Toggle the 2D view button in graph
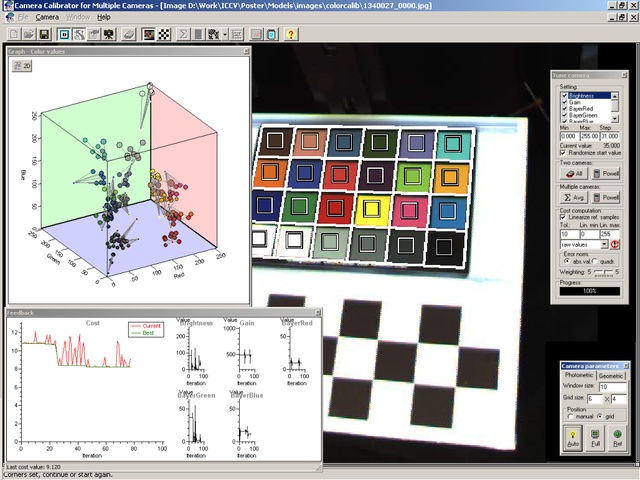 coord(22,66)
